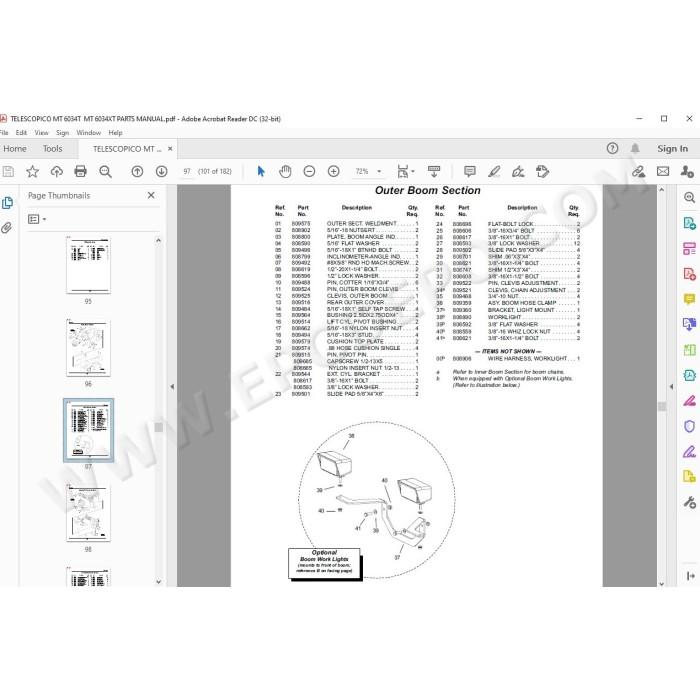Select page 96 thumbnail
The image size is (700, 700).
[88, 348]
